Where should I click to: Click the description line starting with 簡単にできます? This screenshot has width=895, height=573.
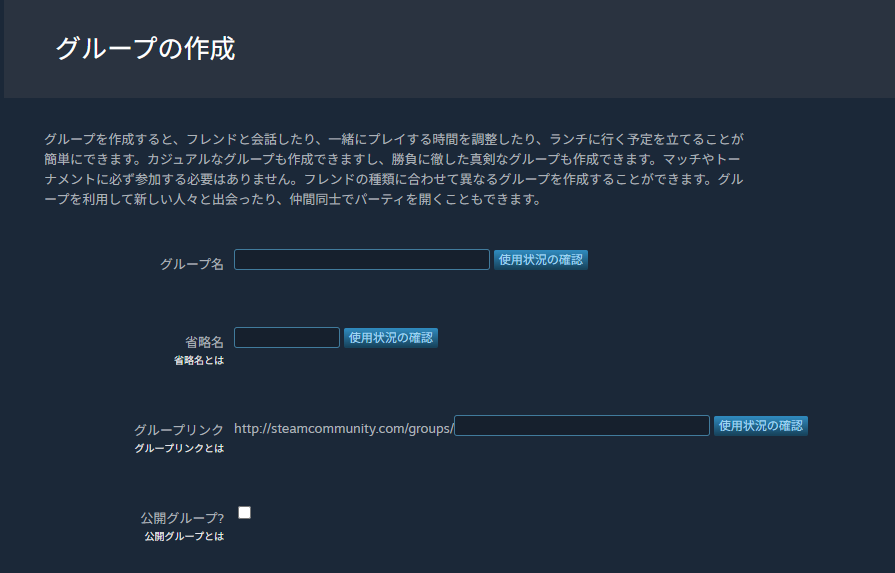click(393, 159)
